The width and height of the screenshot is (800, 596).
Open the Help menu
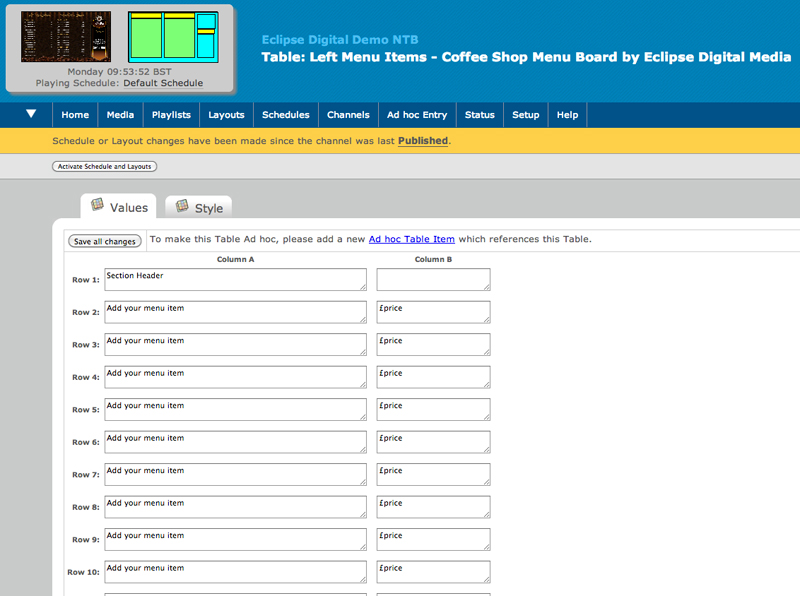click(x=567, y=115)
